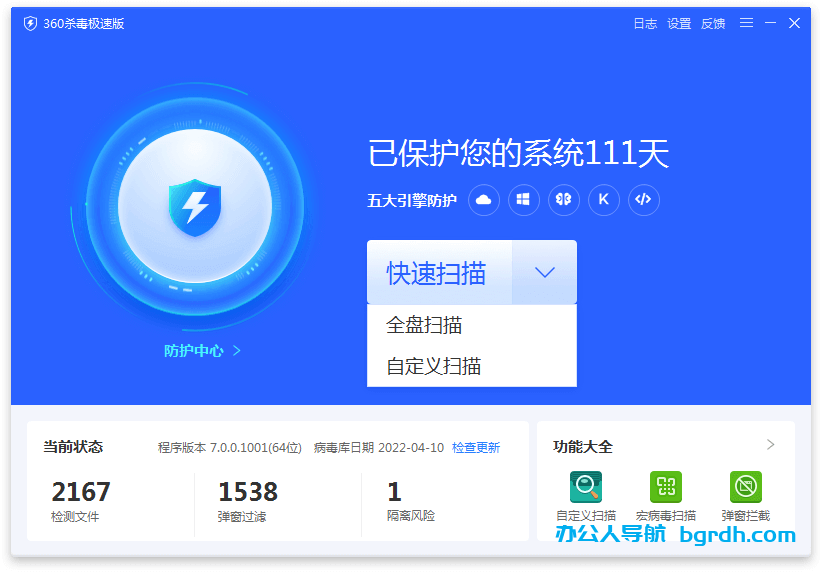The height and width of the screenshot is (572, 822).
Task: Click the 1 隔离风险 statistic
Action: (x=410, y=501)
